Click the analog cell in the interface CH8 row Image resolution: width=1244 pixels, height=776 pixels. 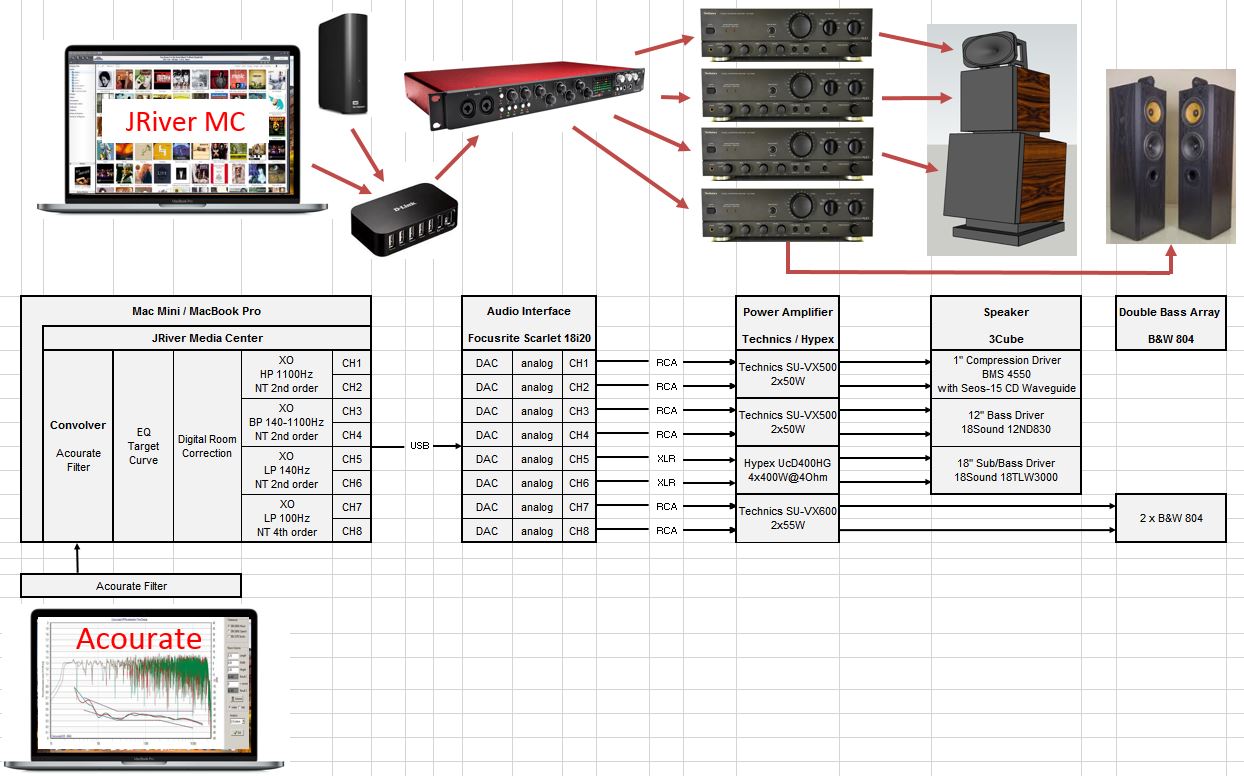(537, 530)
